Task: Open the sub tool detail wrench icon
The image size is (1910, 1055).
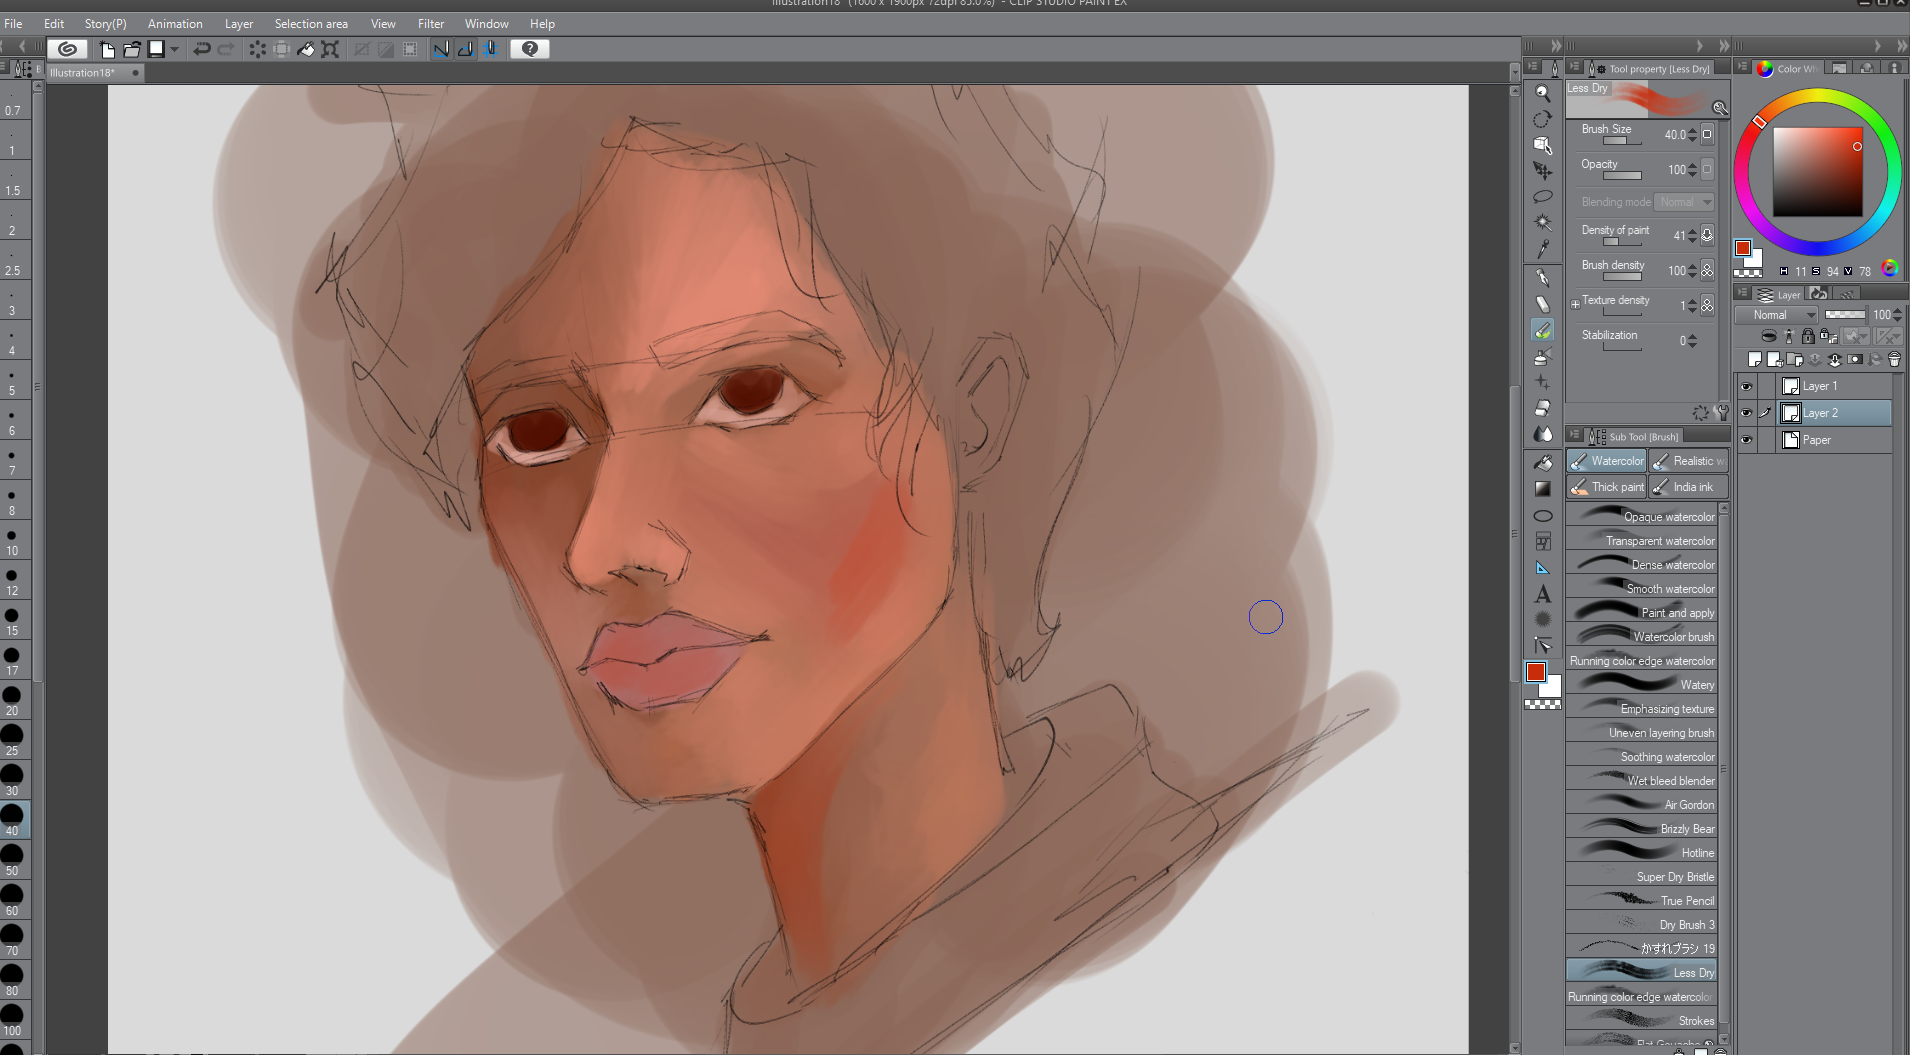Action: [x=1721, y=412]
